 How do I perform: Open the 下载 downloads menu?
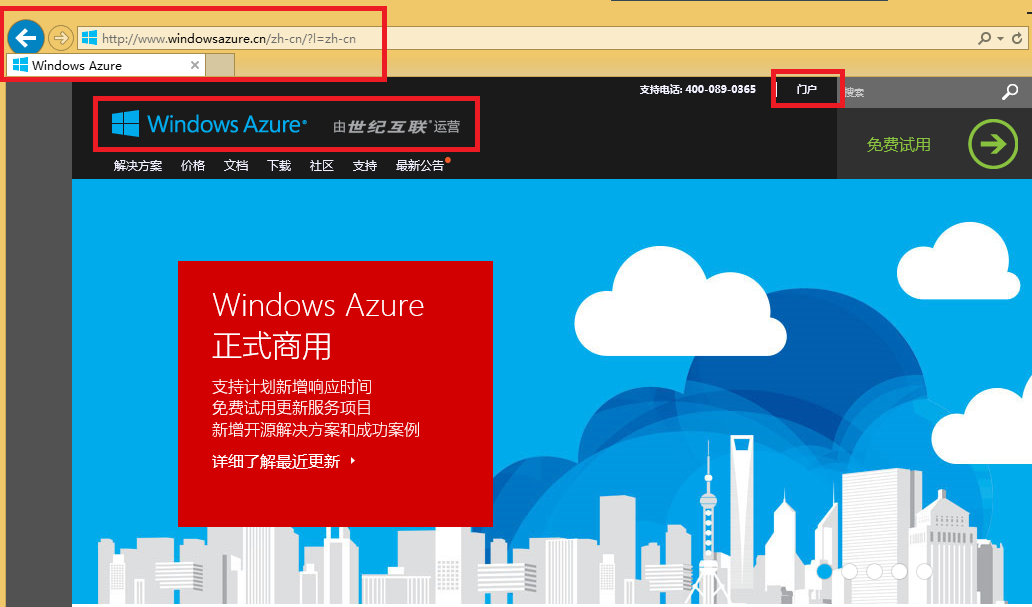pos(279,166)
